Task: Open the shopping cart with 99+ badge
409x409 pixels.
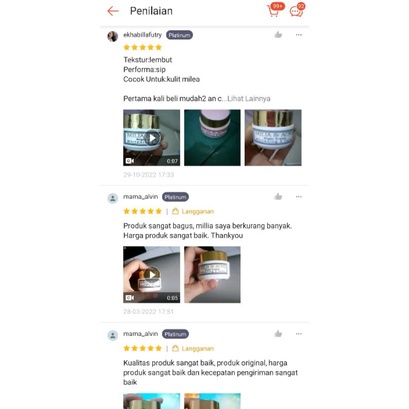Action: click(274, 10)
